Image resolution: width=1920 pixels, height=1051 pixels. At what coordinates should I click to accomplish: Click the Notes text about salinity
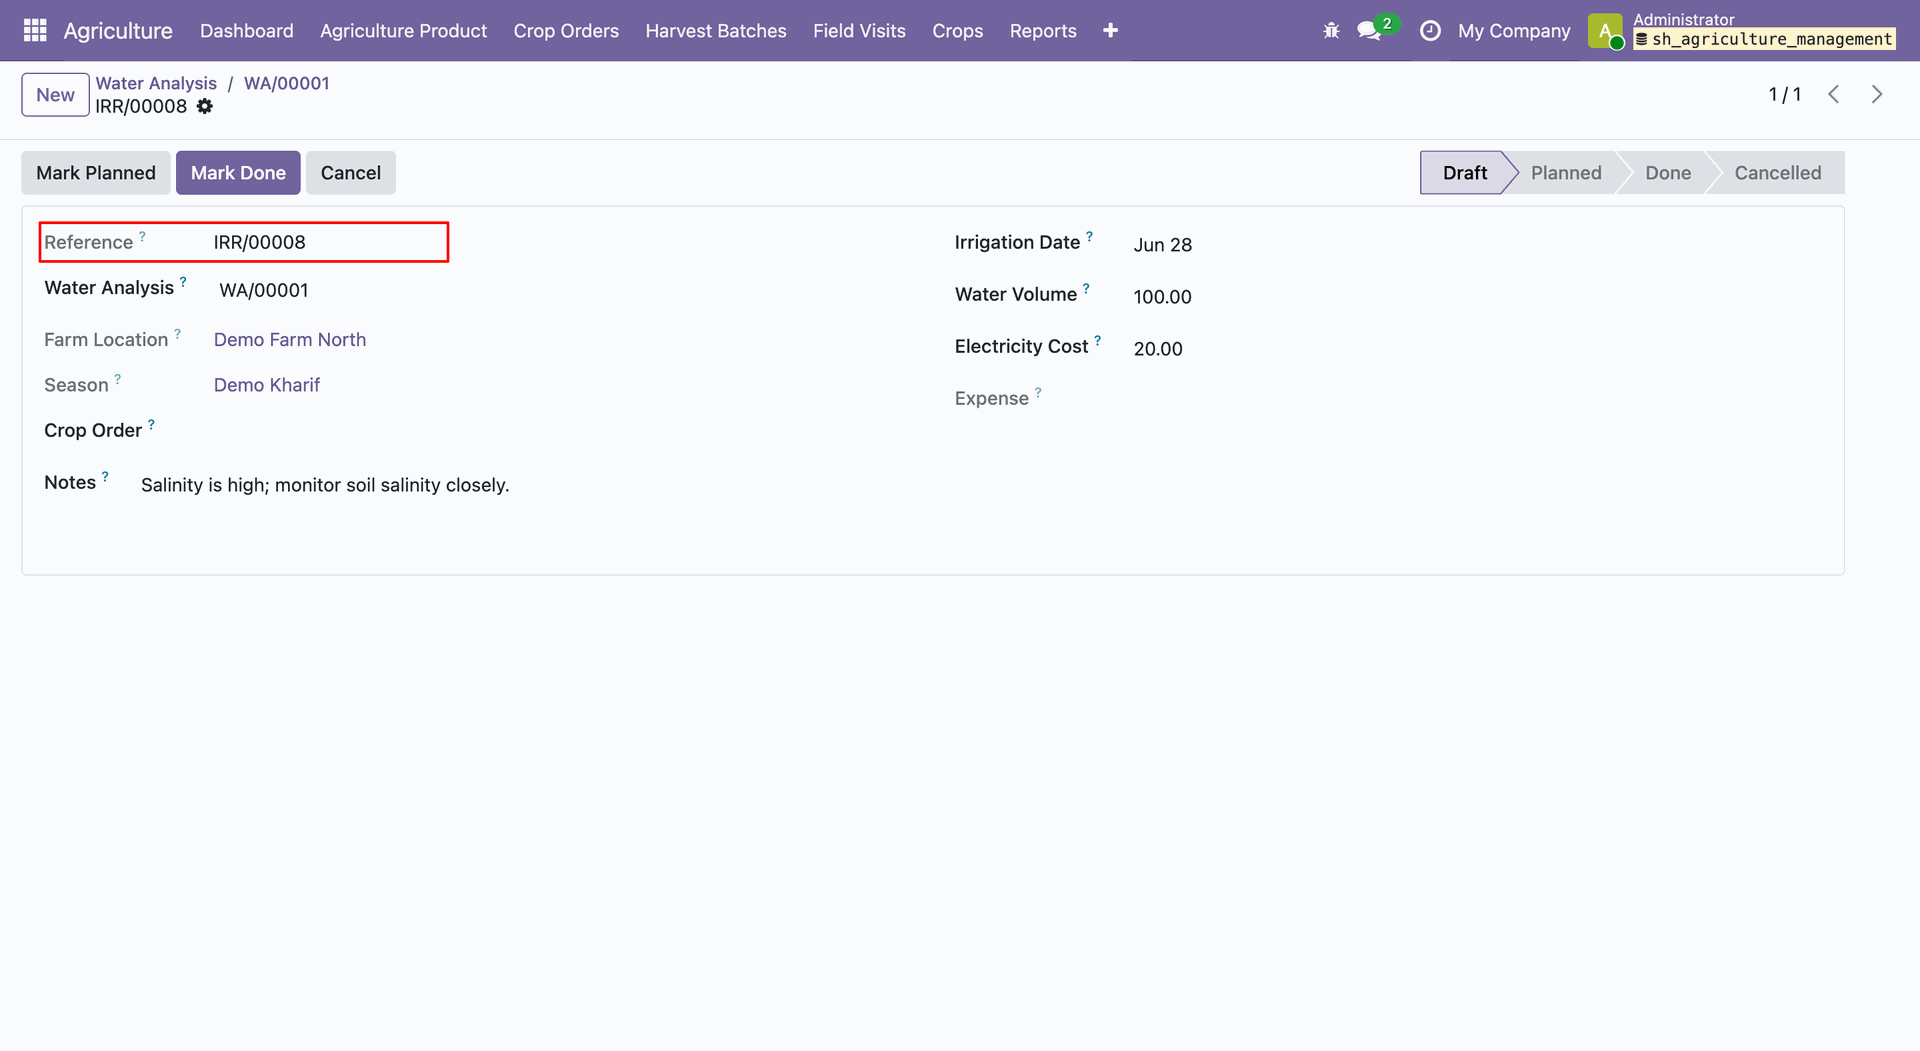(325, 485)
